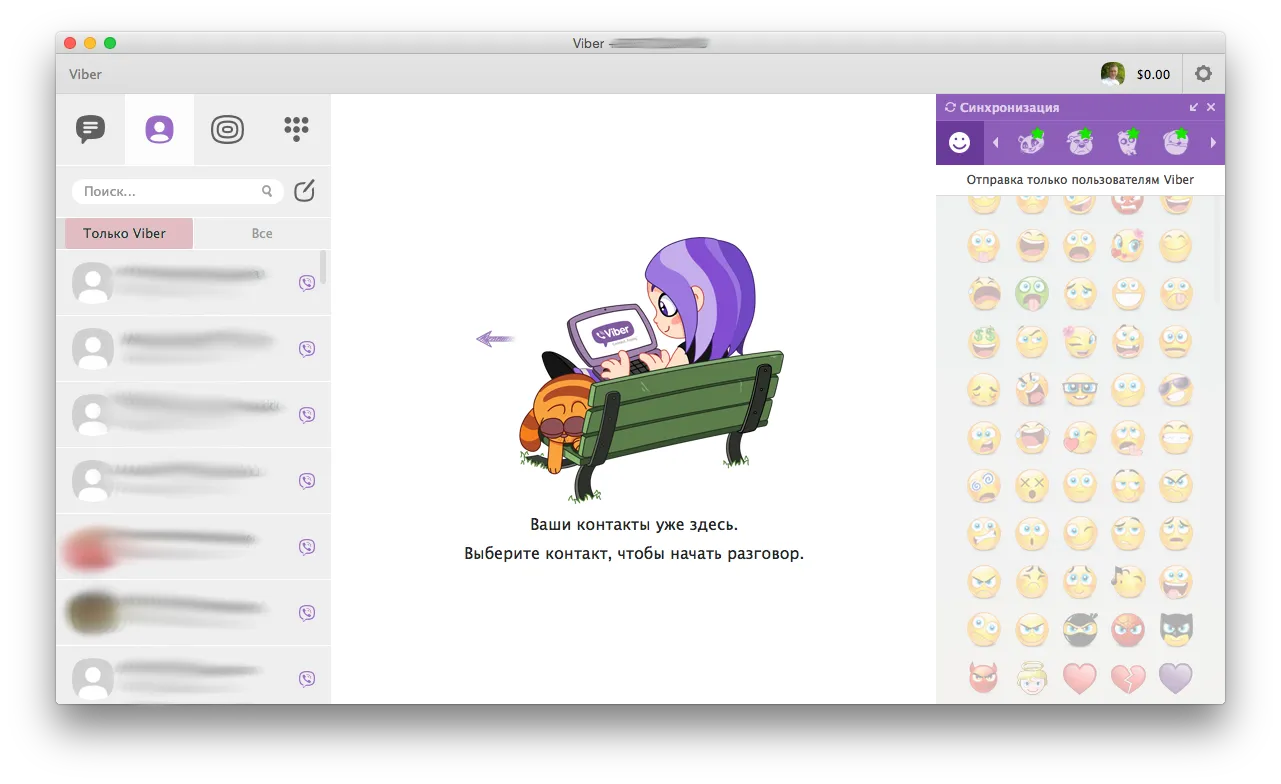Click the purple heart emoticon
This screenshot has height=784, width=1281.
1175,678
